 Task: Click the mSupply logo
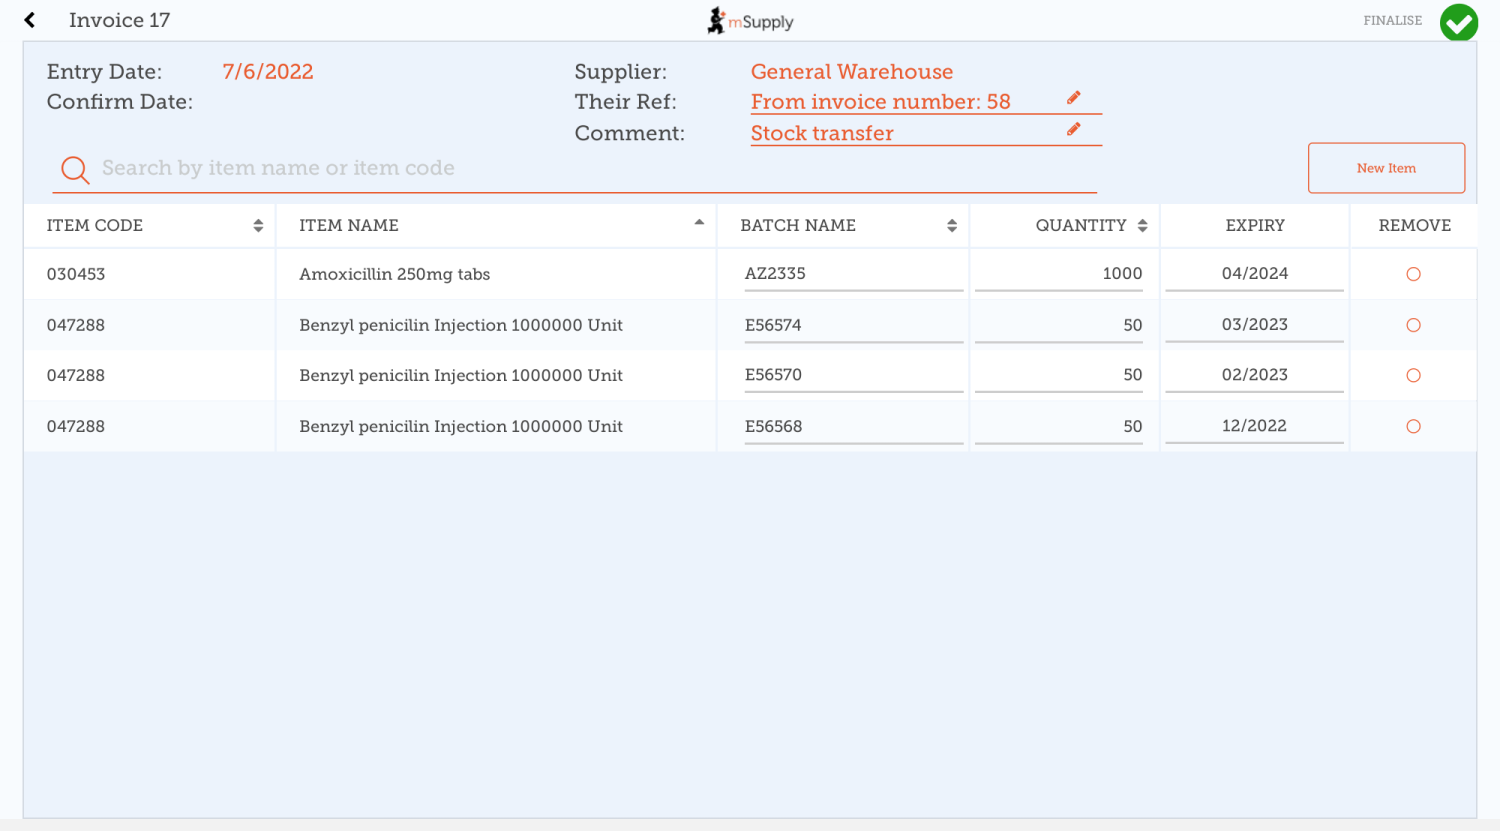(750, 21)
